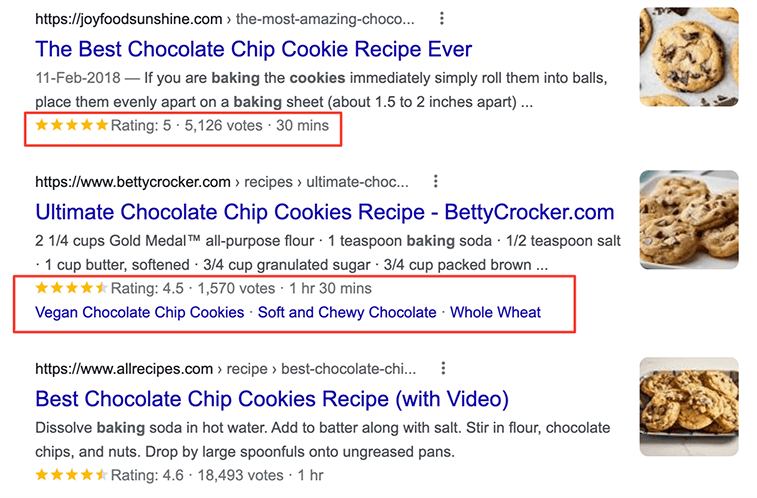The image size is (757, 498).
Task: Click the joyfoodsunshine cookie thumbnail image
Action: (x=688, y=56)
